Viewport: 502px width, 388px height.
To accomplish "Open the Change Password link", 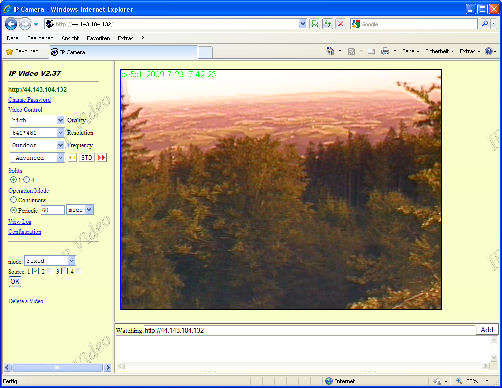I will (29, 100).
